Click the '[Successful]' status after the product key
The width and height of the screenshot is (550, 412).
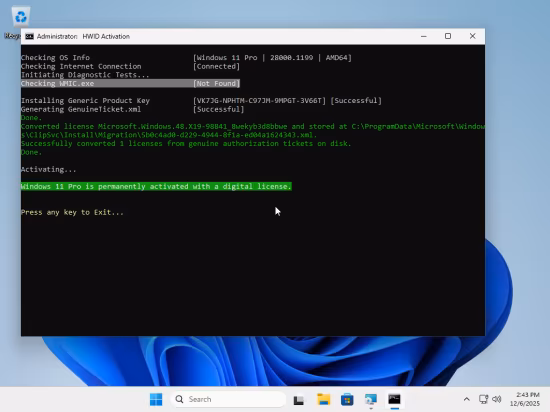click(x=356, y=101)
